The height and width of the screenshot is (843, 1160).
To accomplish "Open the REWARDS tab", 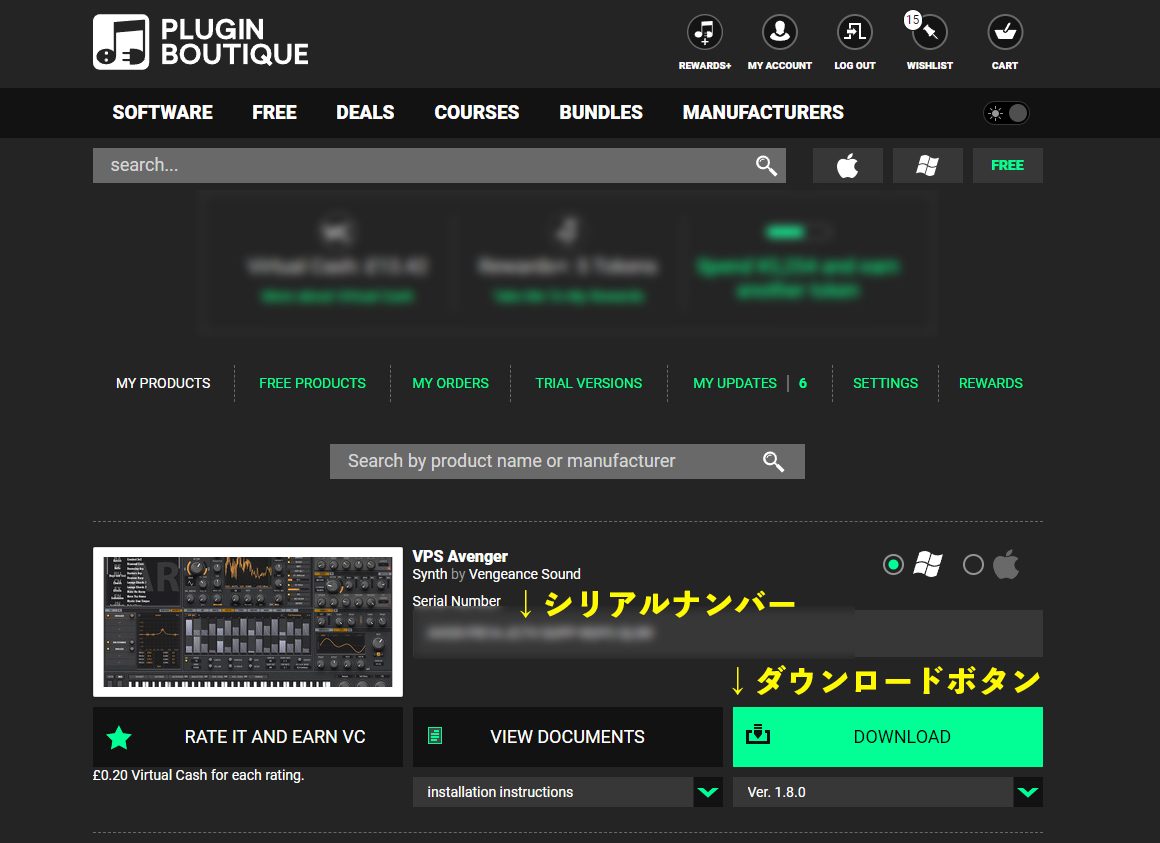I will pos(991,383).
